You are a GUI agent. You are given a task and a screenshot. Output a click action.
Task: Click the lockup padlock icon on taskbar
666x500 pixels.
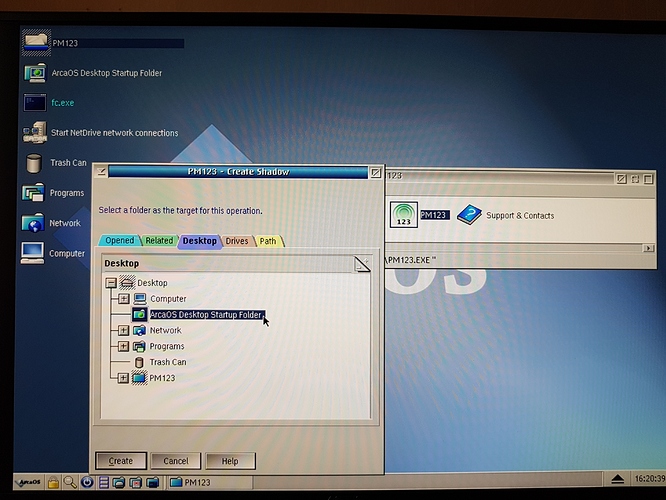(x=53, y=483)
